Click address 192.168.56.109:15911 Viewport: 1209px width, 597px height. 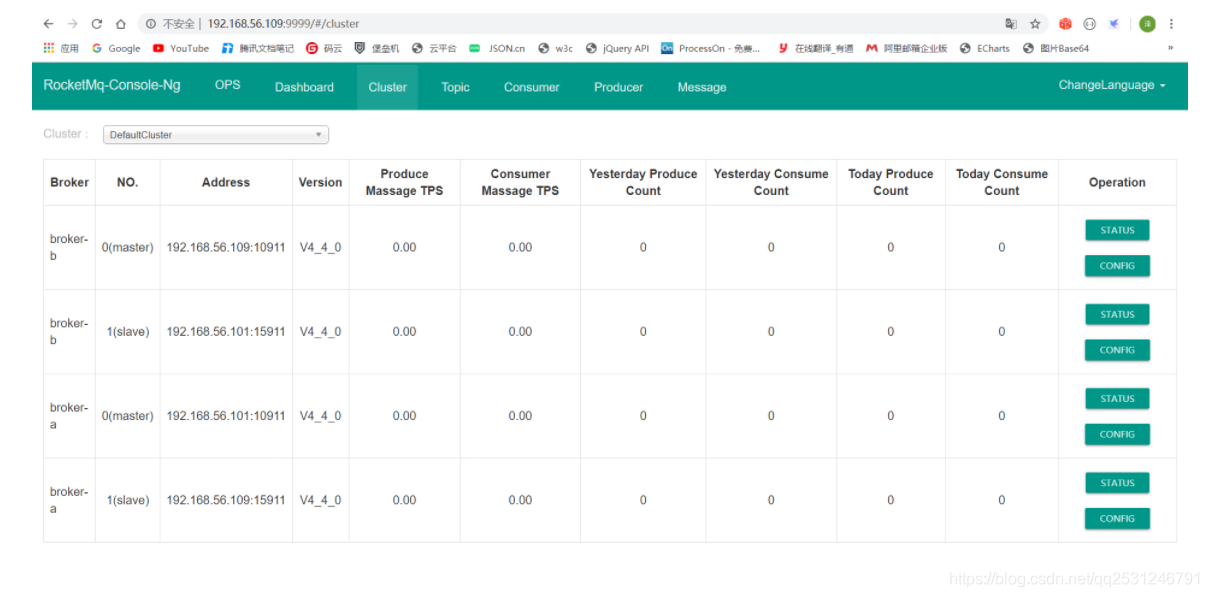tap(226, 500)
